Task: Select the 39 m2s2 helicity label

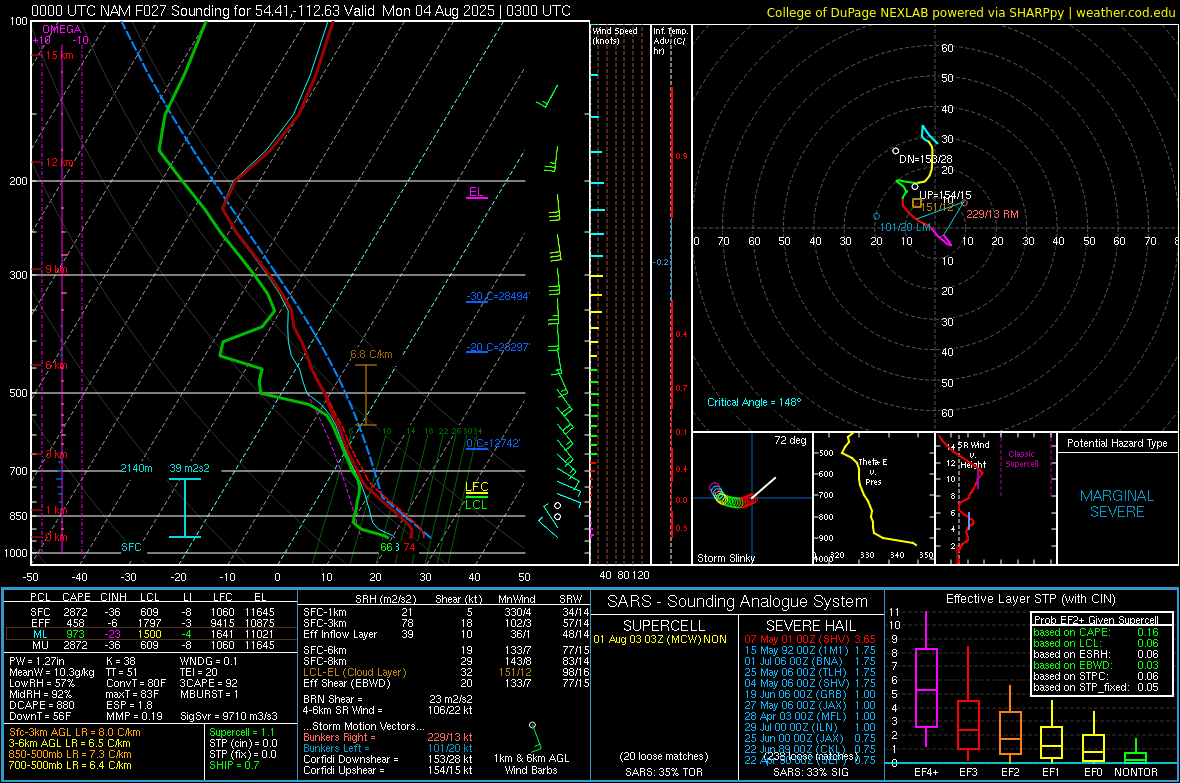Action: tap(190, 468)
